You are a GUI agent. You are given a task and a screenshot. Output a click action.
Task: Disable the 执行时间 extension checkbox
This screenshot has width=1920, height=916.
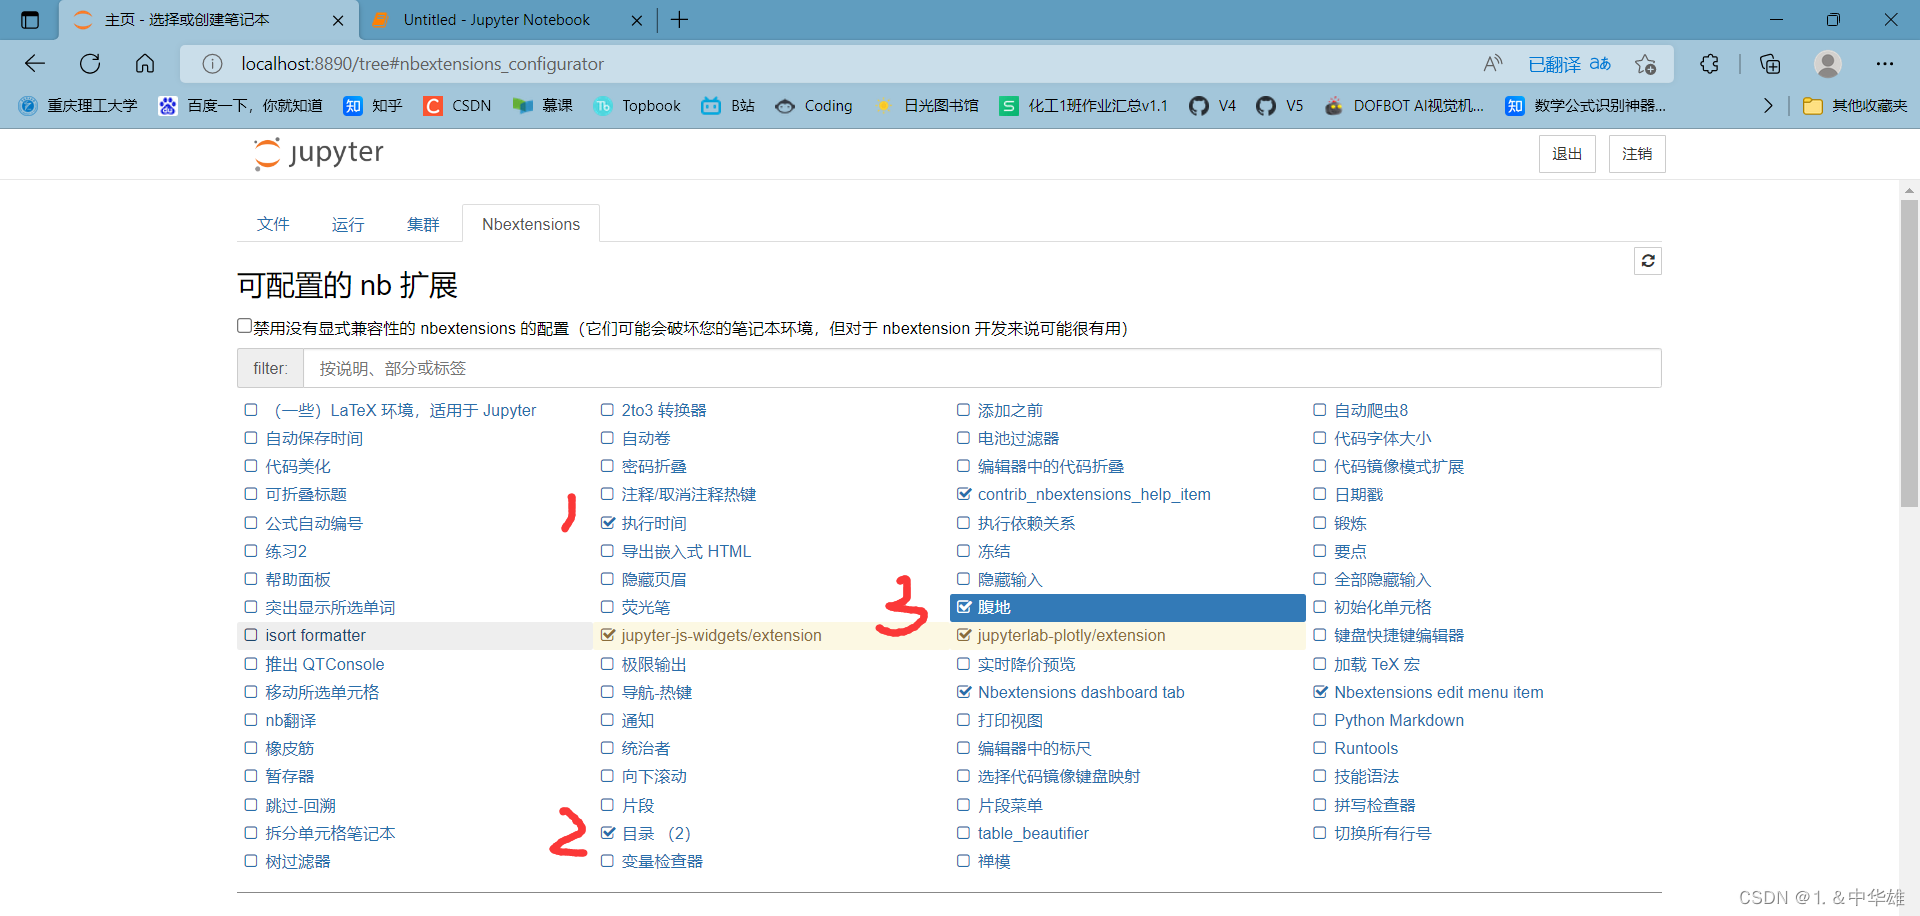coord(607,523)
